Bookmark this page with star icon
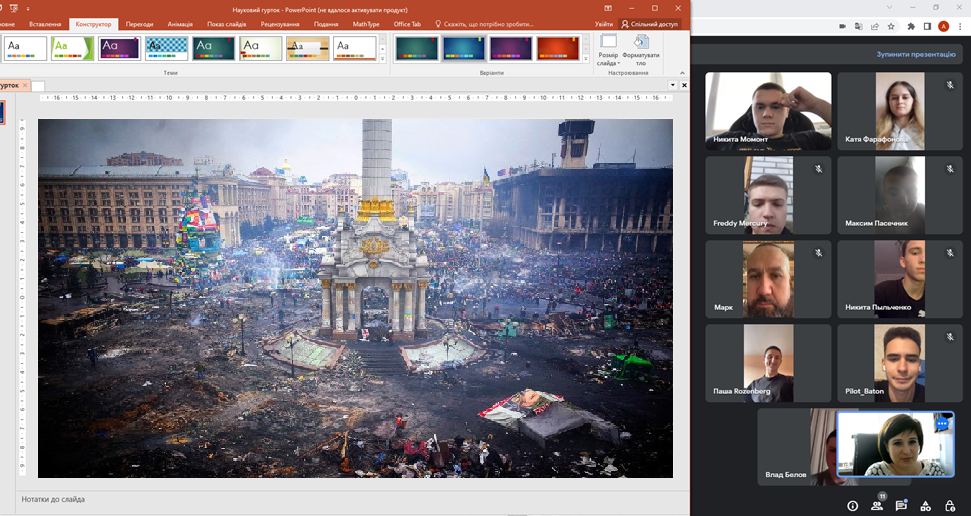The image size is (971, 516). (x=893, y=27)
